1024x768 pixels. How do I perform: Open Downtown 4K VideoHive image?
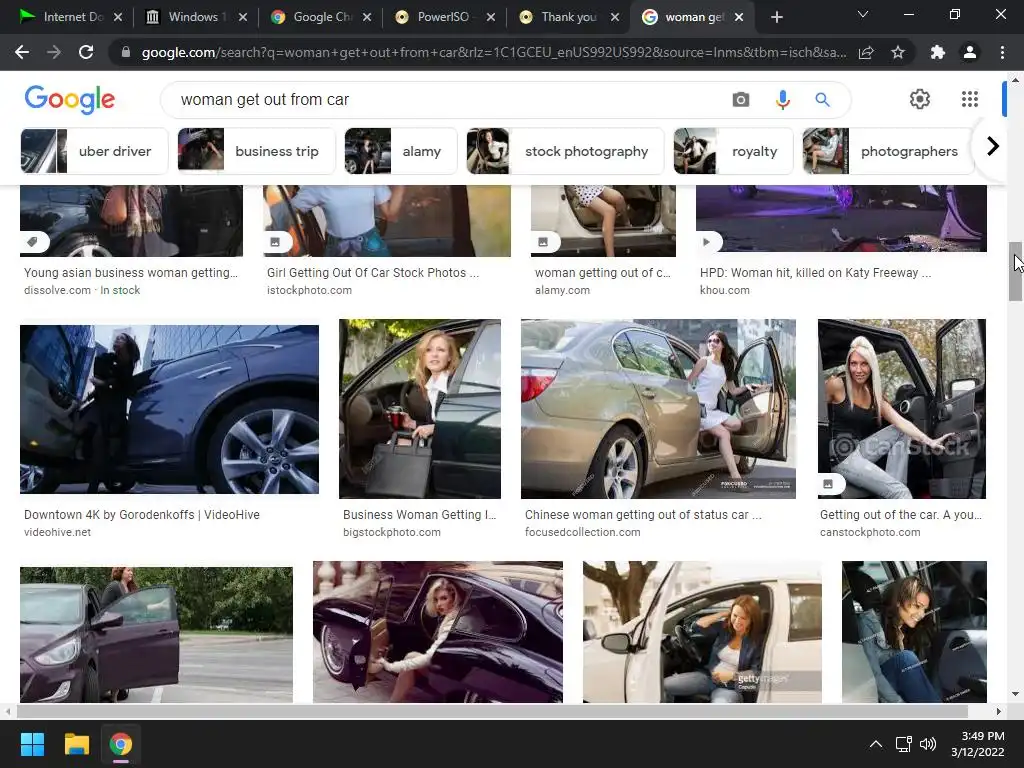[169, 409]
